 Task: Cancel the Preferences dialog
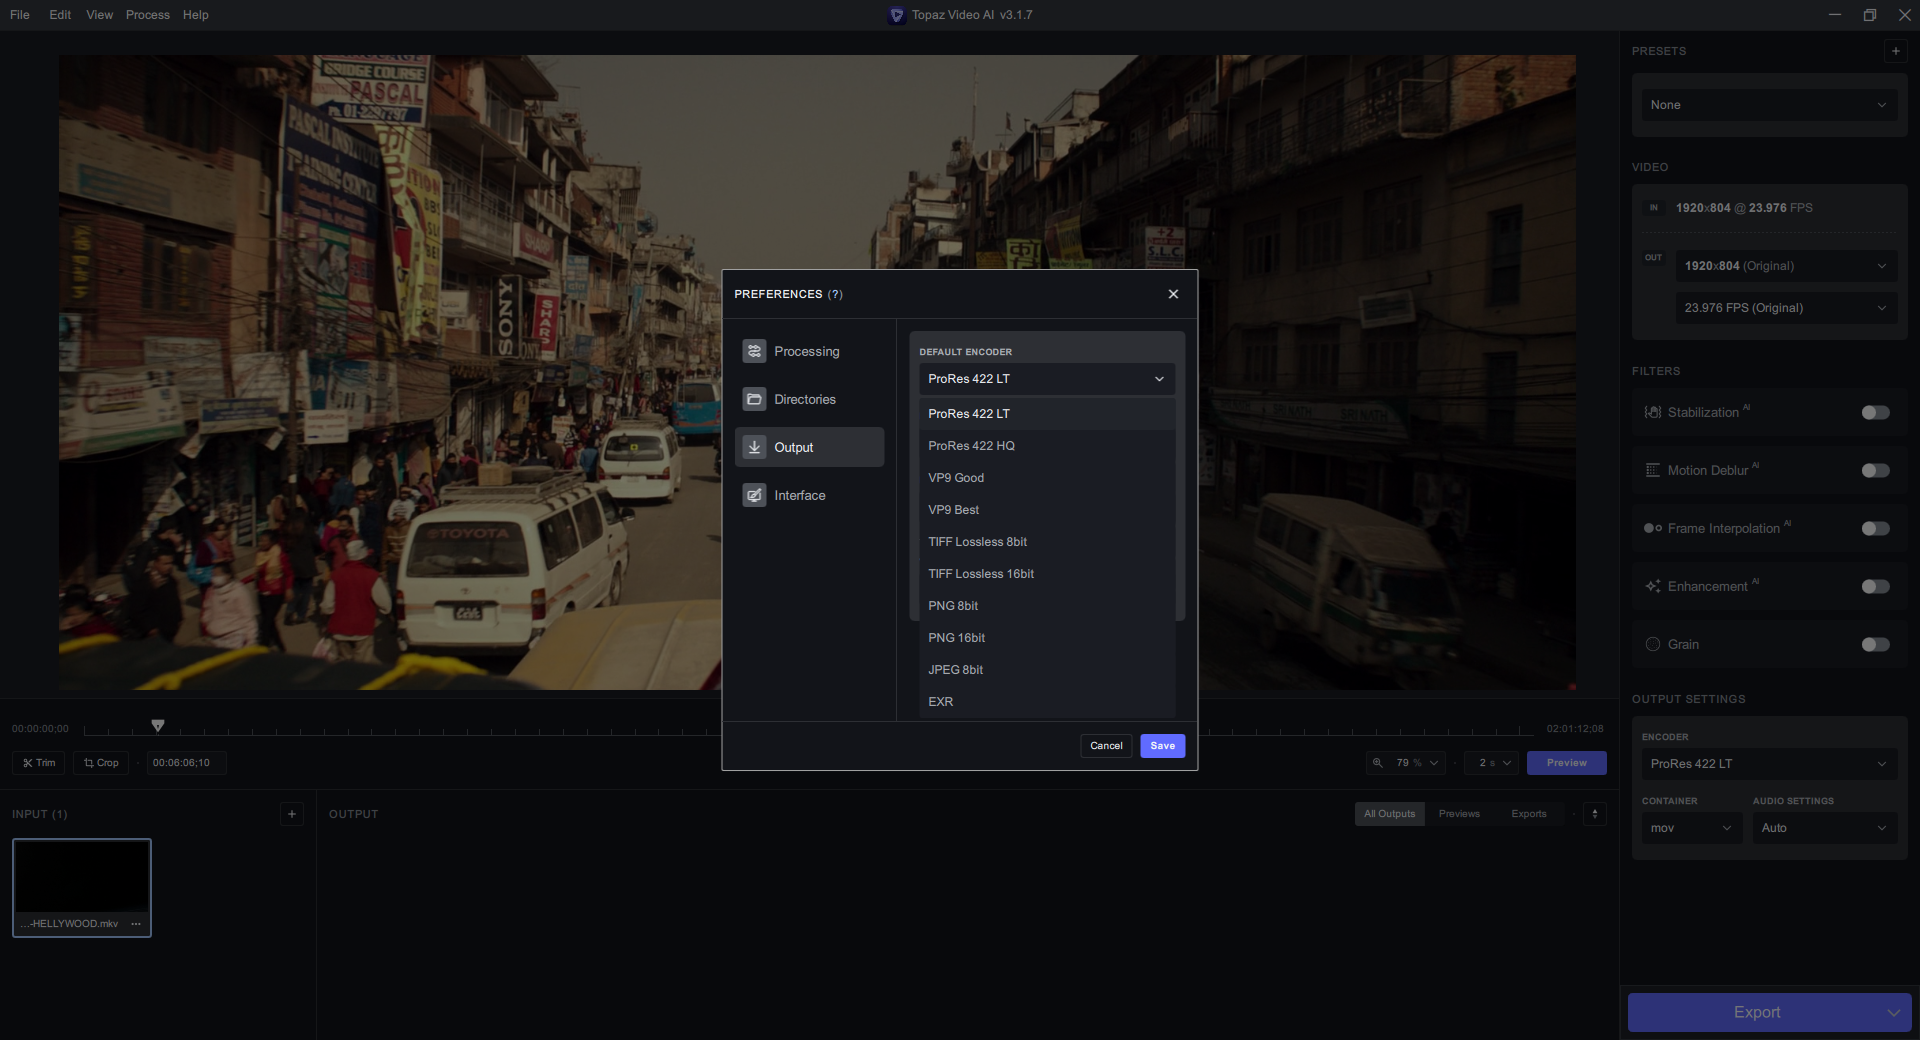tap(1106, 746)
